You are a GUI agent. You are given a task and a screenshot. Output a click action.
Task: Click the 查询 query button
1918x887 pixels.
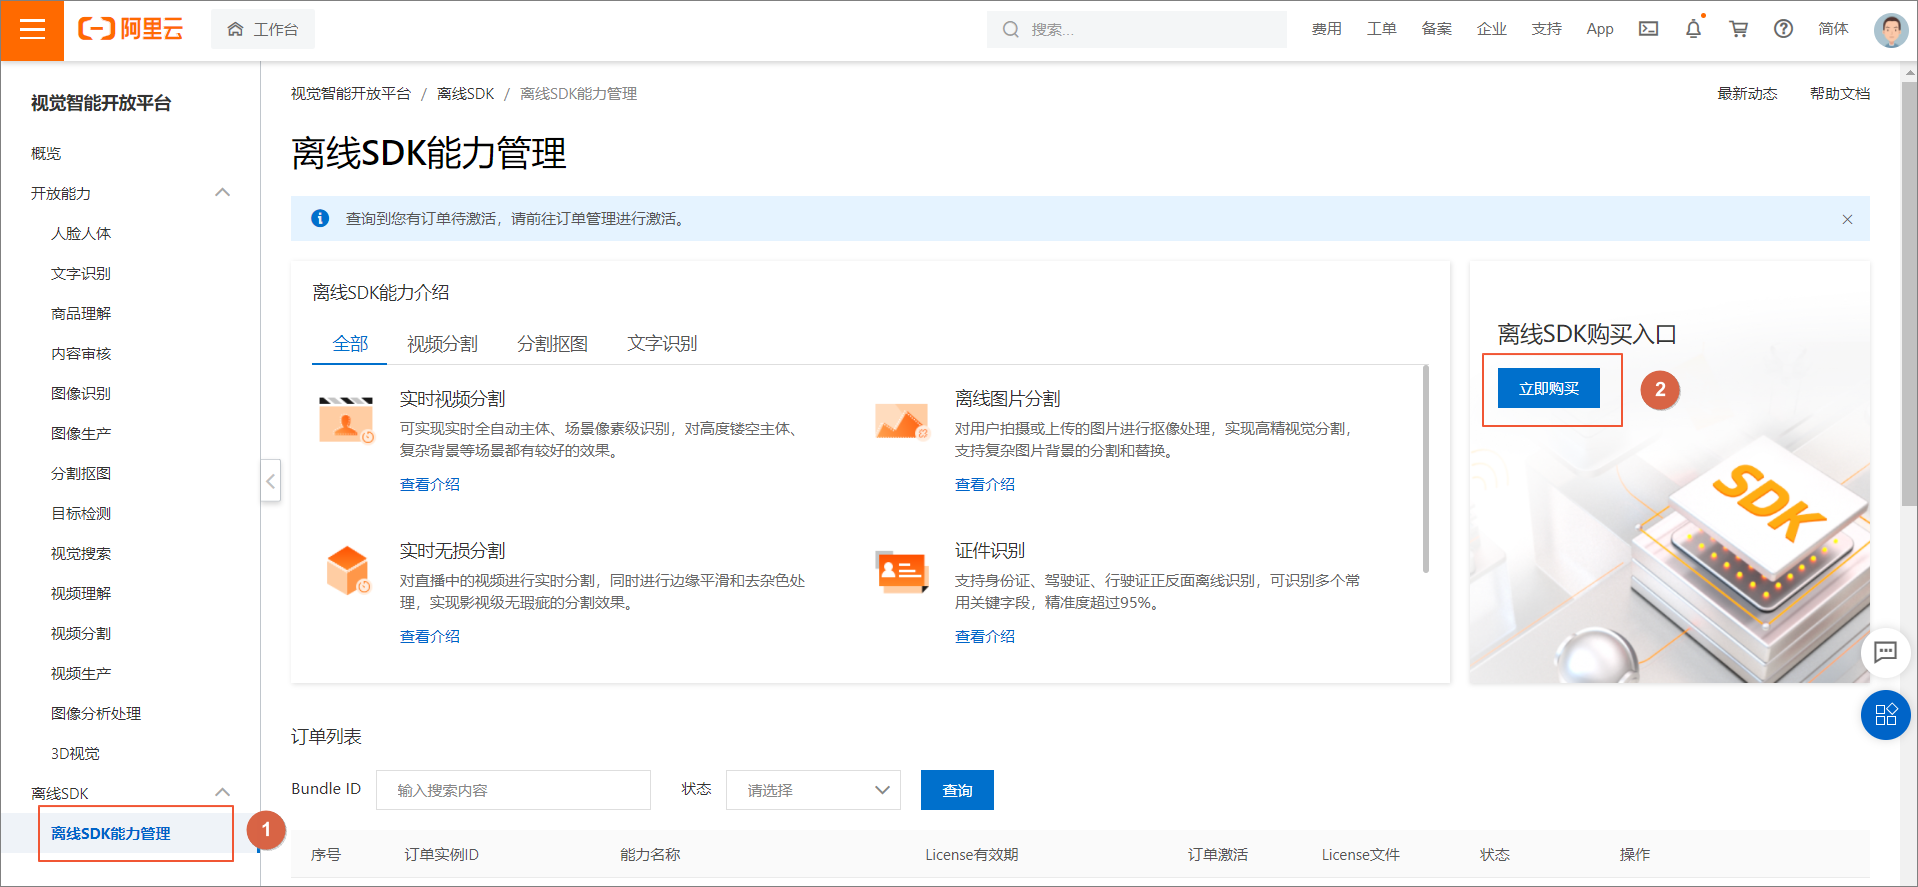pyautogui.click(x=957, y=790)
